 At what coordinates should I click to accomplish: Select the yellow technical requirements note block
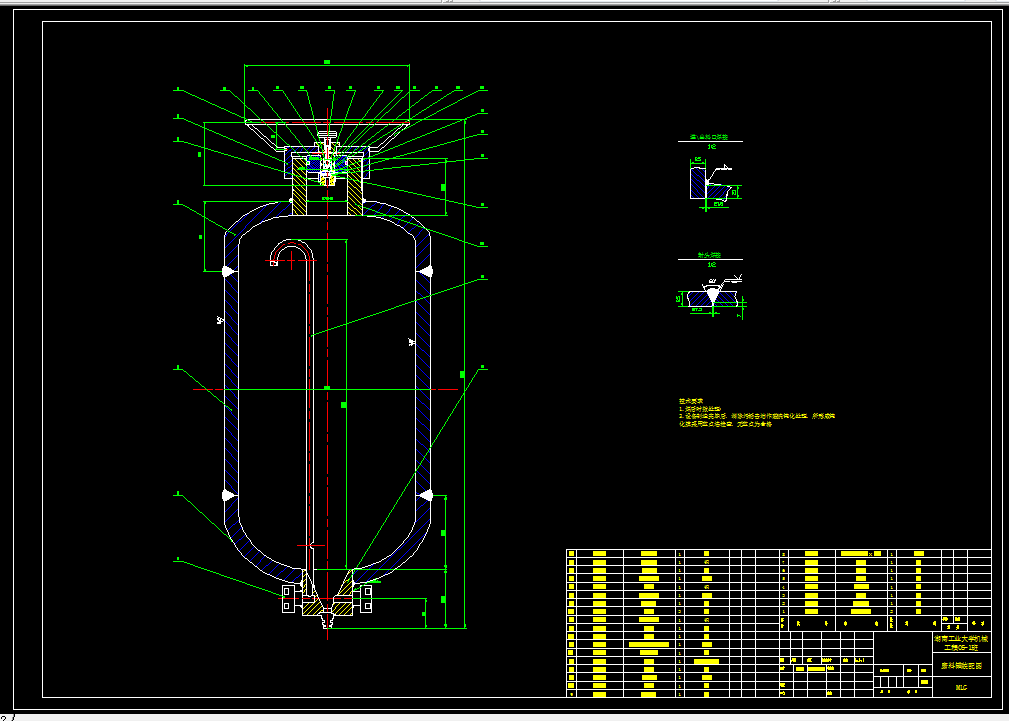[756, 412]
